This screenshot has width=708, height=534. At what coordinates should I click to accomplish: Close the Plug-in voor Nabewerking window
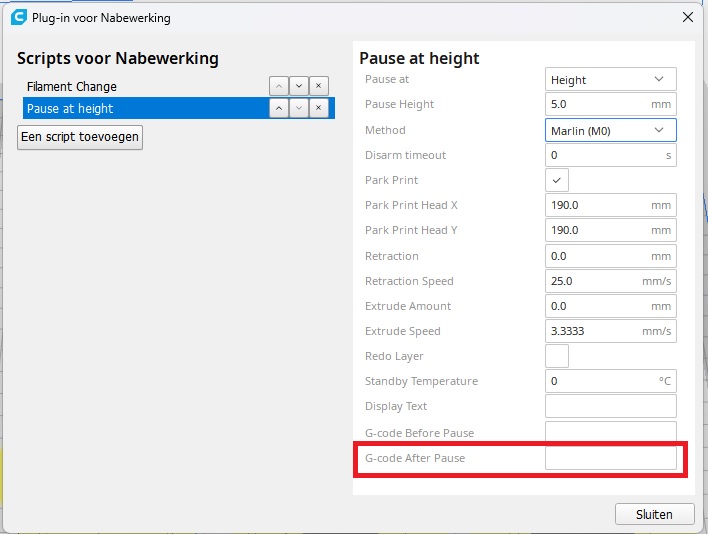[687, 17]
